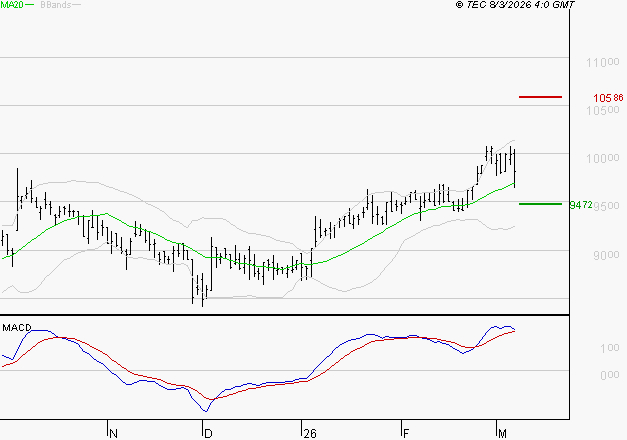Click the M month marker on time axis
The width and height of the screenshot is (627, 440).
click(502, 434)
